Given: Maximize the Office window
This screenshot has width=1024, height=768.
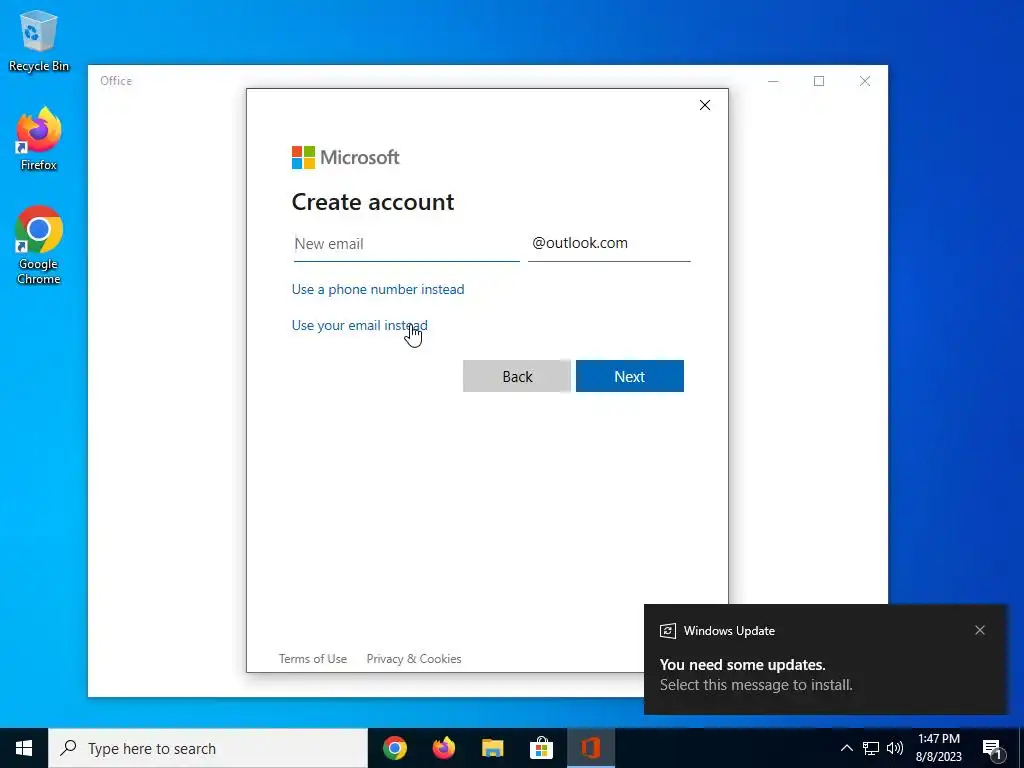Looking at the screenshot, I should pos(819,81).
